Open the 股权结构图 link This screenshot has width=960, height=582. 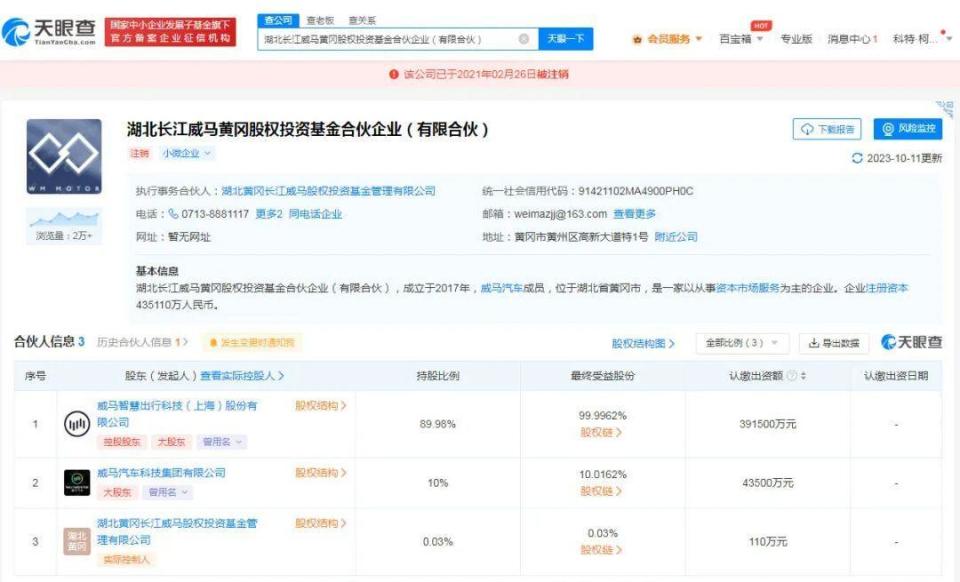[643, 343]
